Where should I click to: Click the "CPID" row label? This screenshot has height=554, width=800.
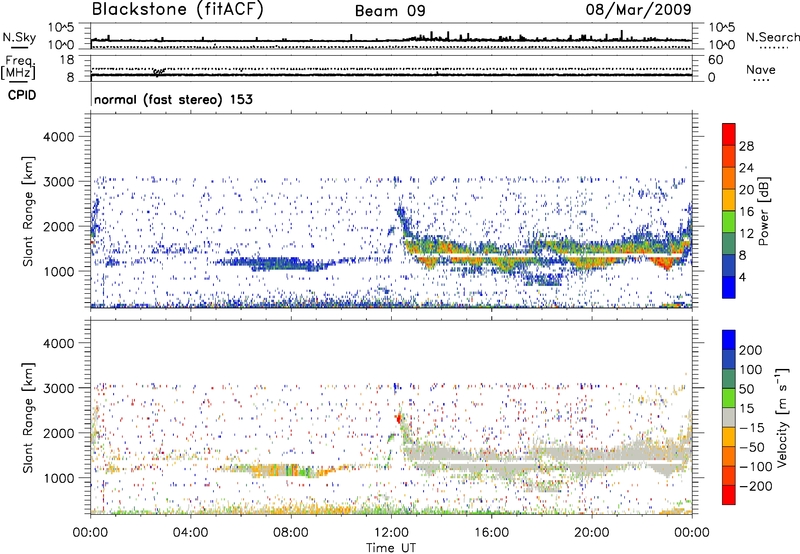tap(22, 95)
